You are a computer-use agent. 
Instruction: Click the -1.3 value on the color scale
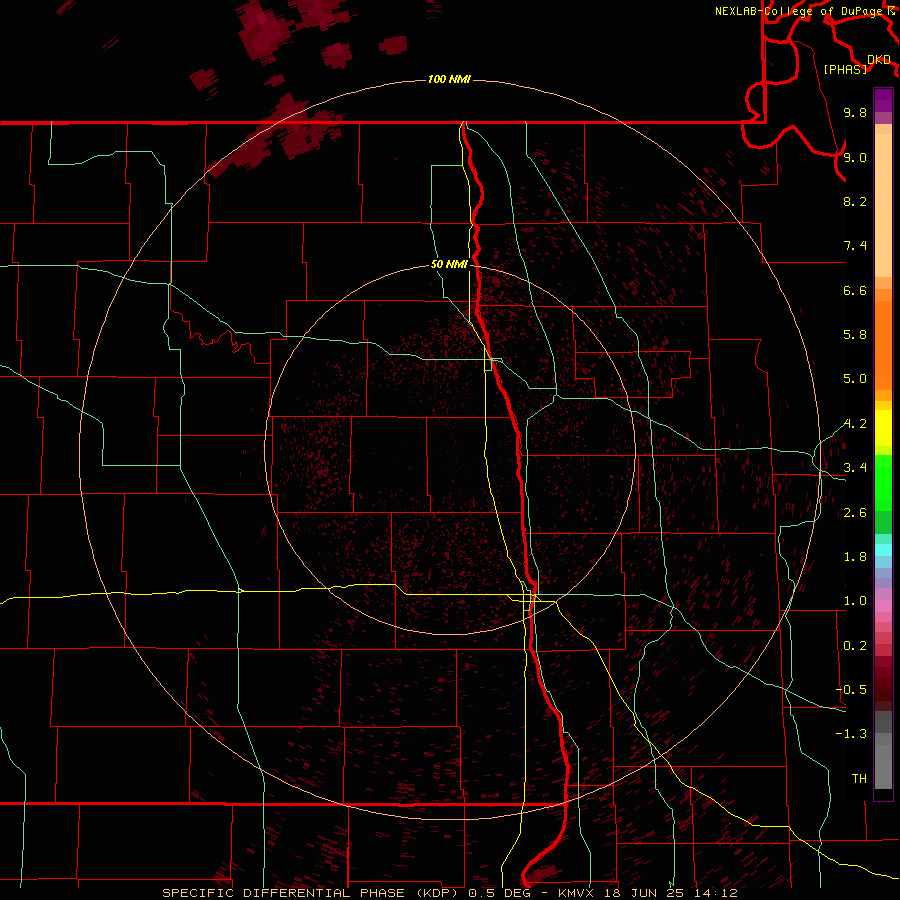852,734
